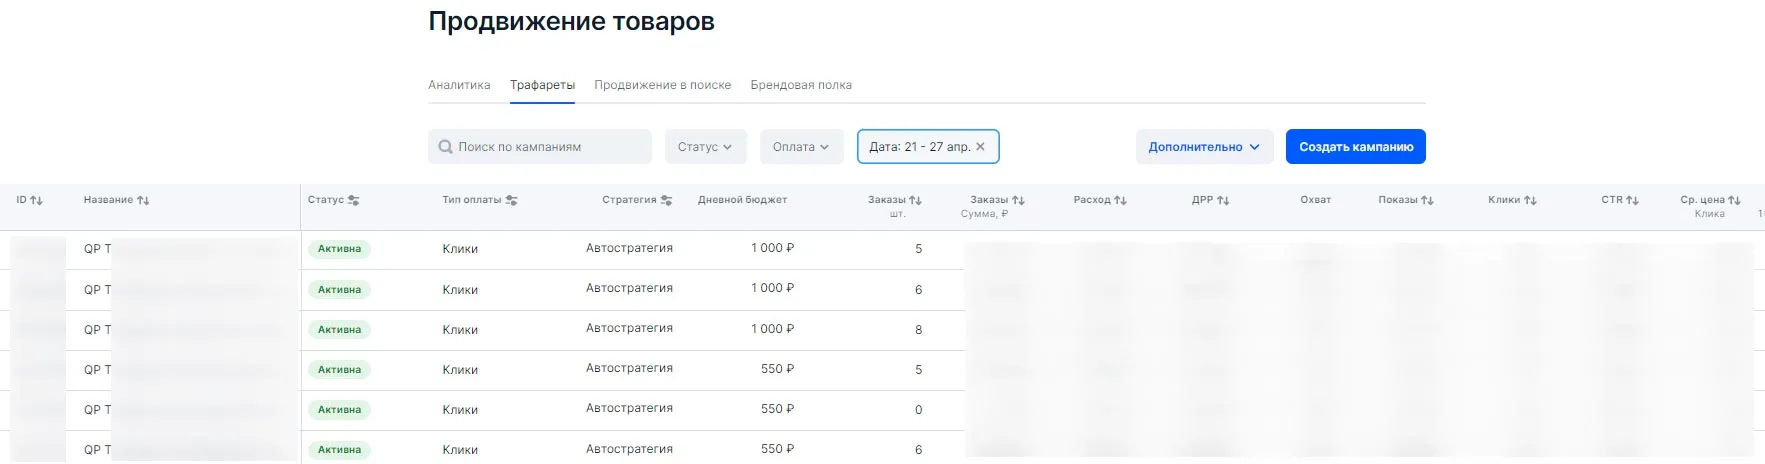Screen dimensions: 1765x464
Task: Go to Брендовая полка tab
Action: 801,85
